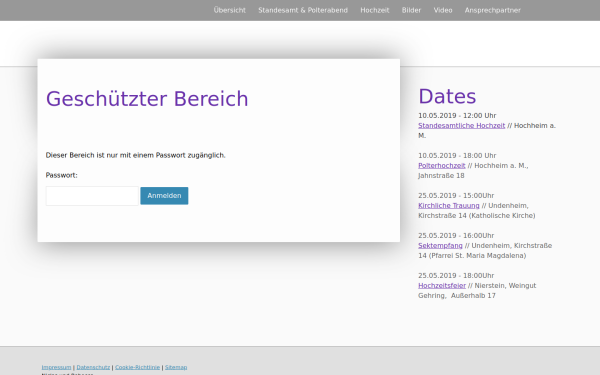Click the Passwort input field
The image size is (600, 375).
click(x=92, y=196)
